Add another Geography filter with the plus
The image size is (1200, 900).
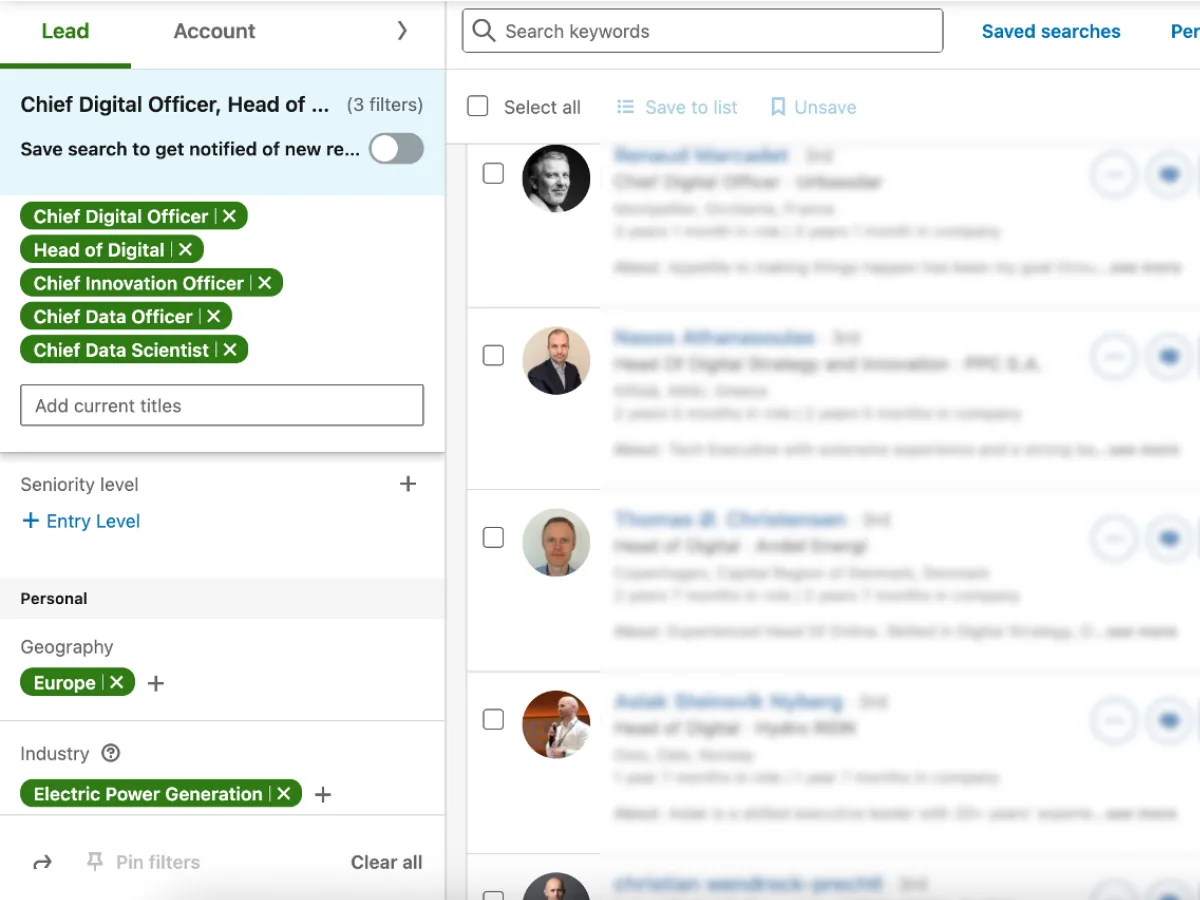point(156,684)
